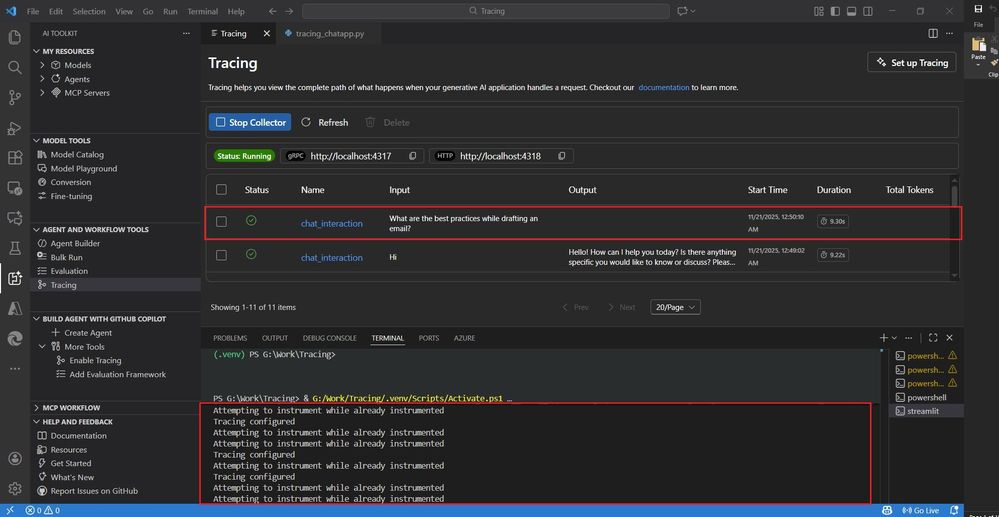Create a new terminal with plus icon
Viewport: 999px width, 517px height.
[884, 338]
